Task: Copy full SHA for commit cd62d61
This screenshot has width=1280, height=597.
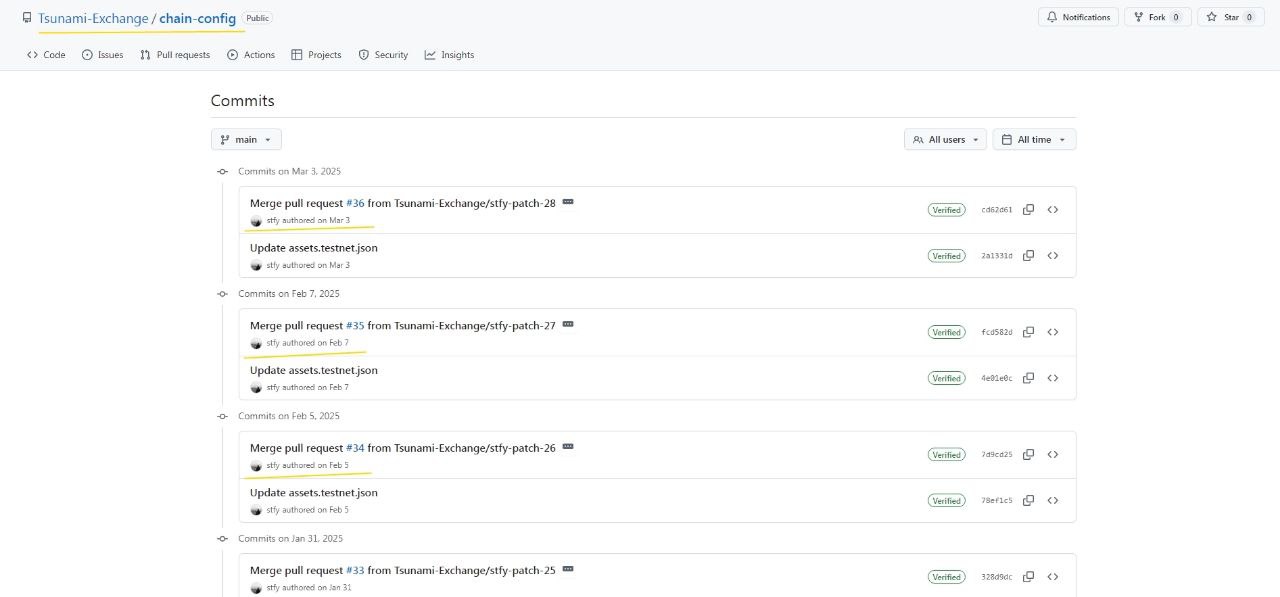Action: [1028, 210]
